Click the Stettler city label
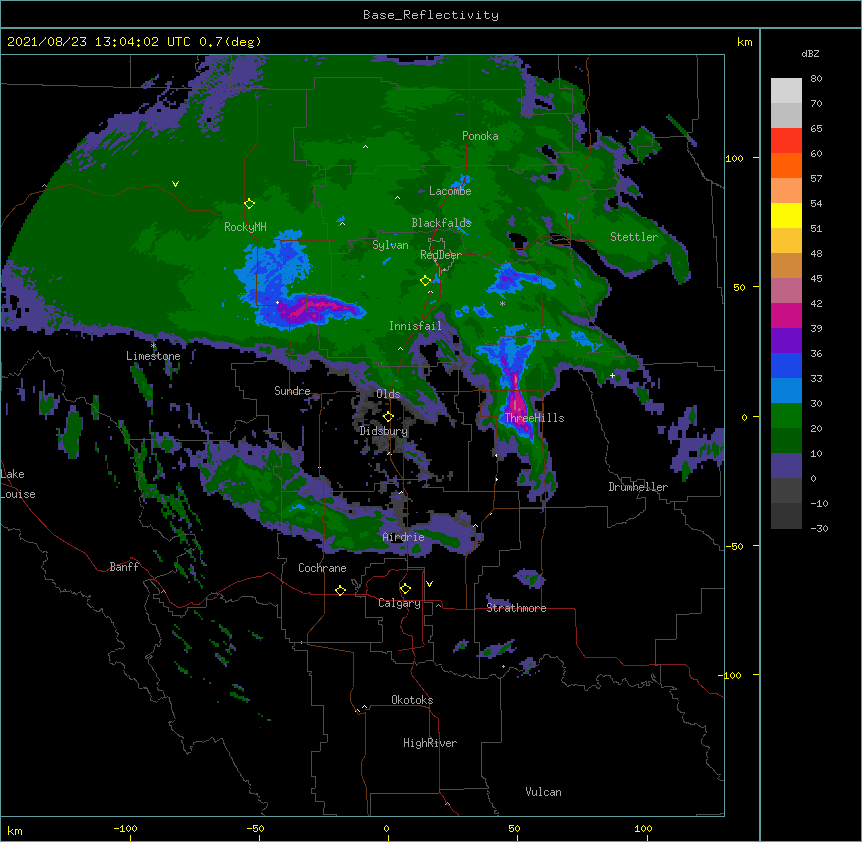Image resolution: width=862 pixels, height=842 pixels. [x=634, y=237]
